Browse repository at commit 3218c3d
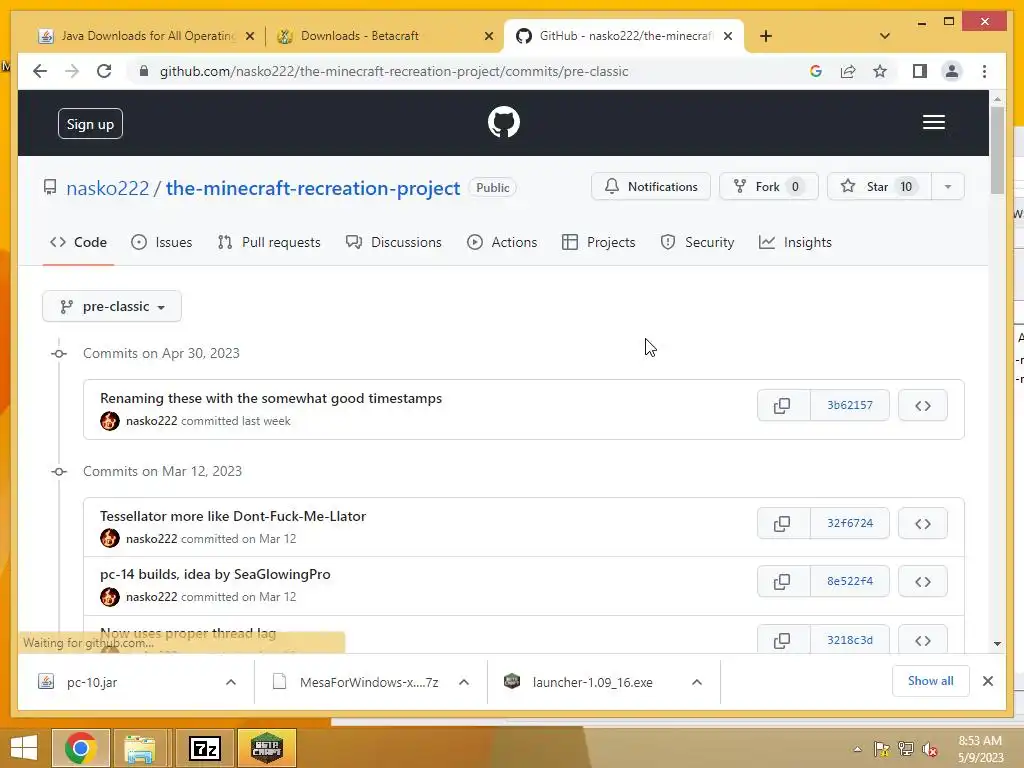 pyautogui.click(x=922, y=639)
